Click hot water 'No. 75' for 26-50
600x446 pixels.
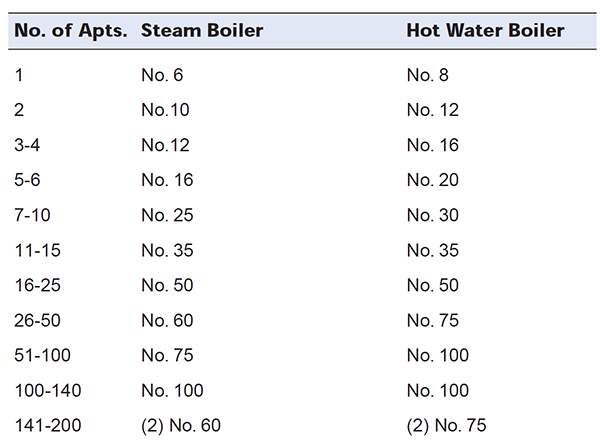433,320
